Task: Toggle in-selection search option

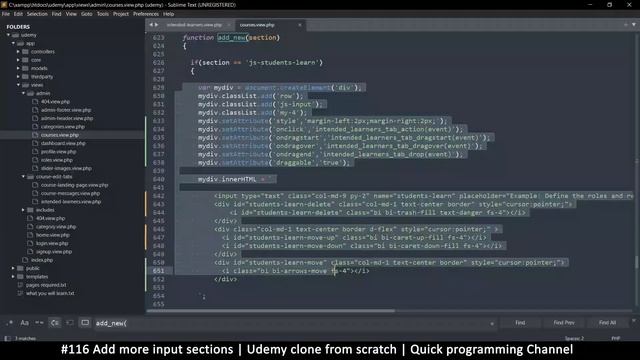Action: click(70, 323)
